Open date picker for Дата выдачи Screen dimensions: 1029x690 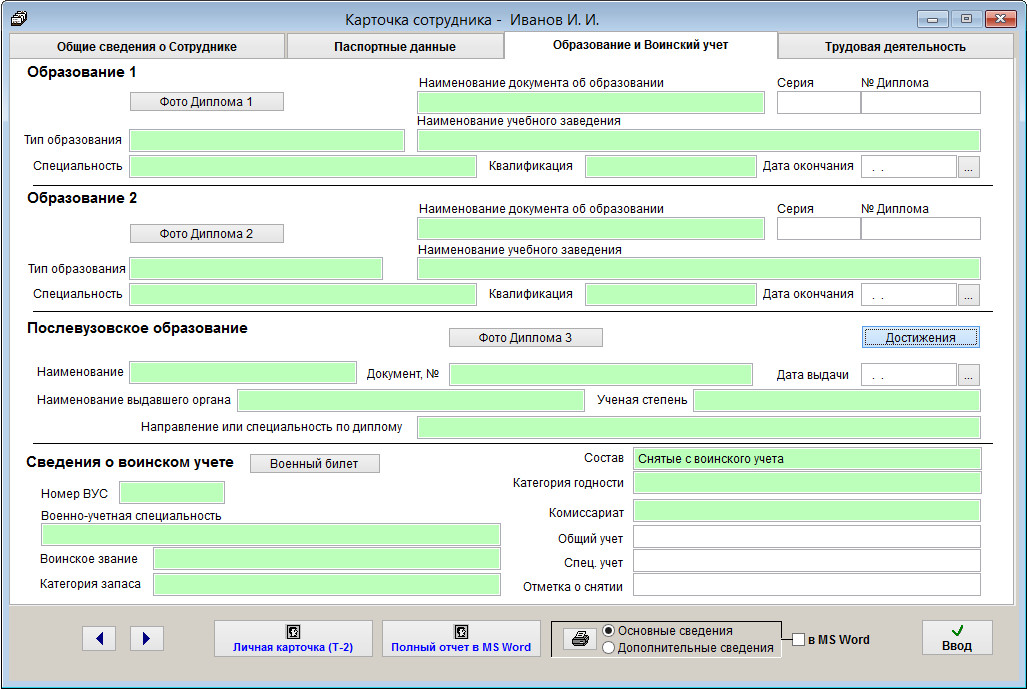tap(969, 376)
